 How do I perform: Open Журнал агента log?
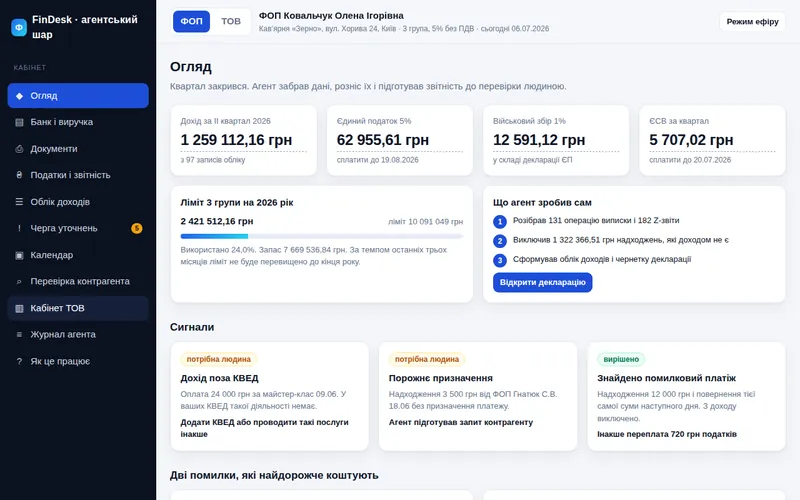78,335
